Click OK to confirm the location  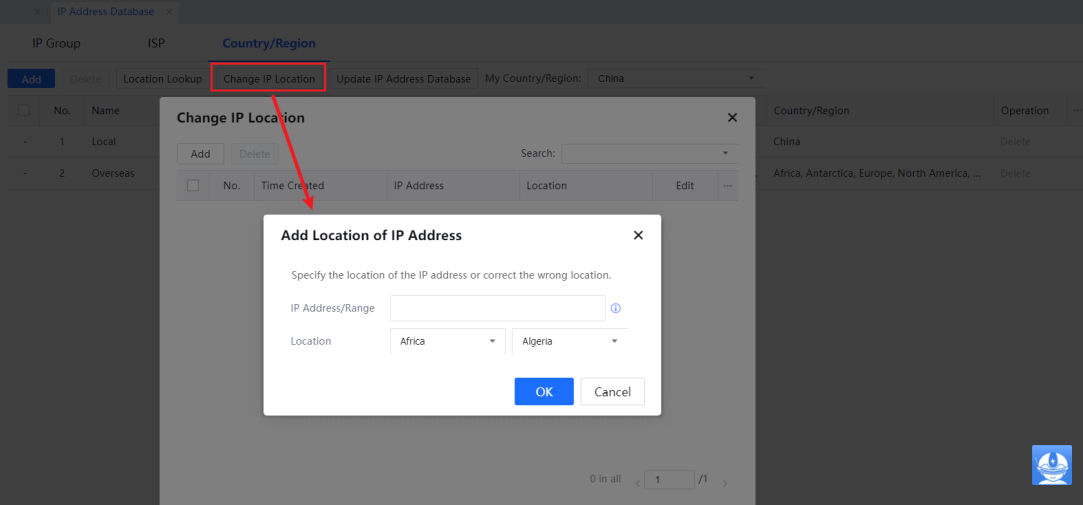pos(544,392)
